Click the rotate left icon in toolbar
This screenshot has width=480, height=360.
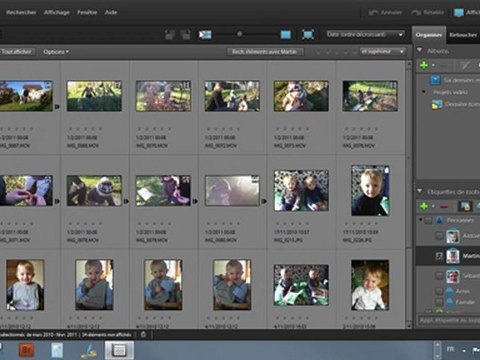[170, 34]
